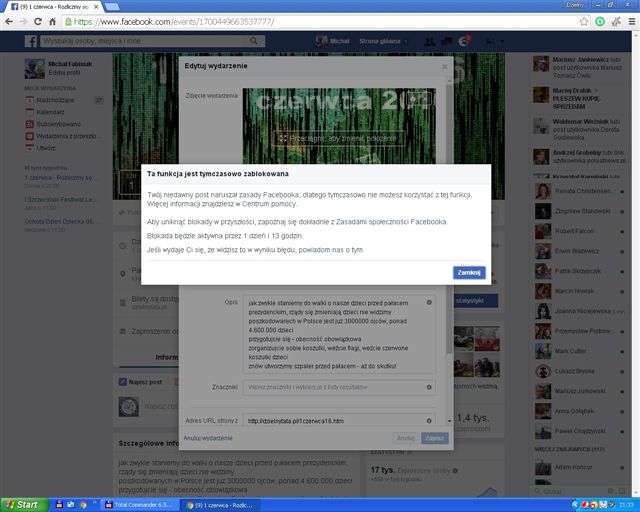Open Renata Christensen in chat list
The image size is (640, 512).
click(x=579, y=191)
